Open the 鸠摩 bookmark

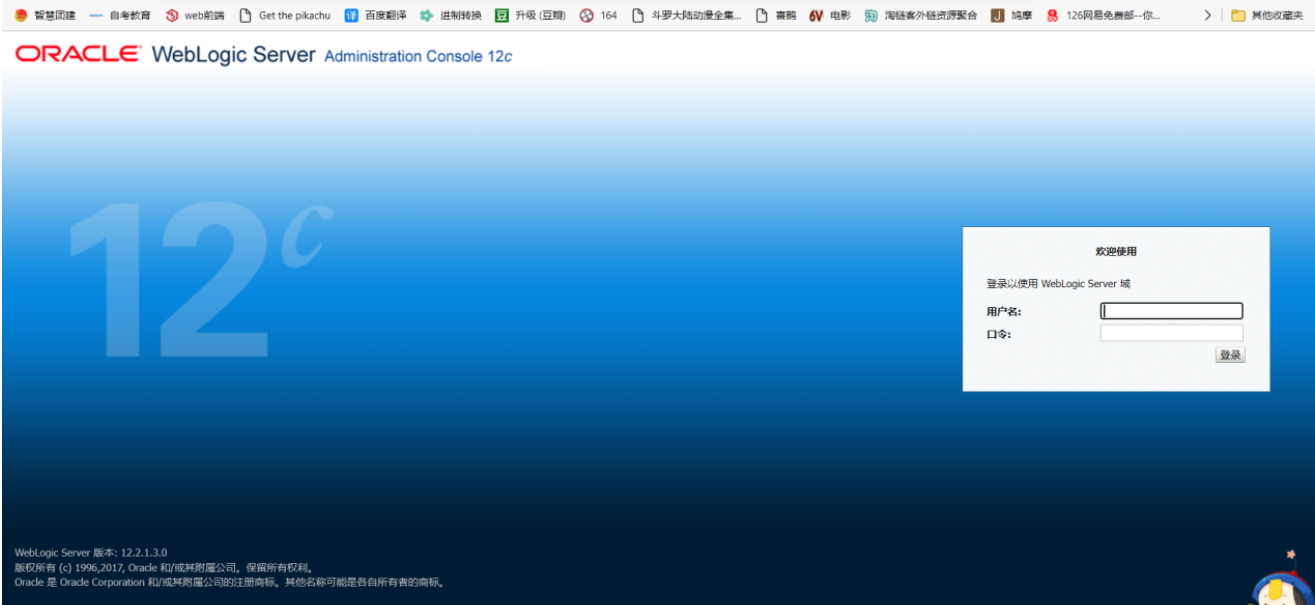1012,16
